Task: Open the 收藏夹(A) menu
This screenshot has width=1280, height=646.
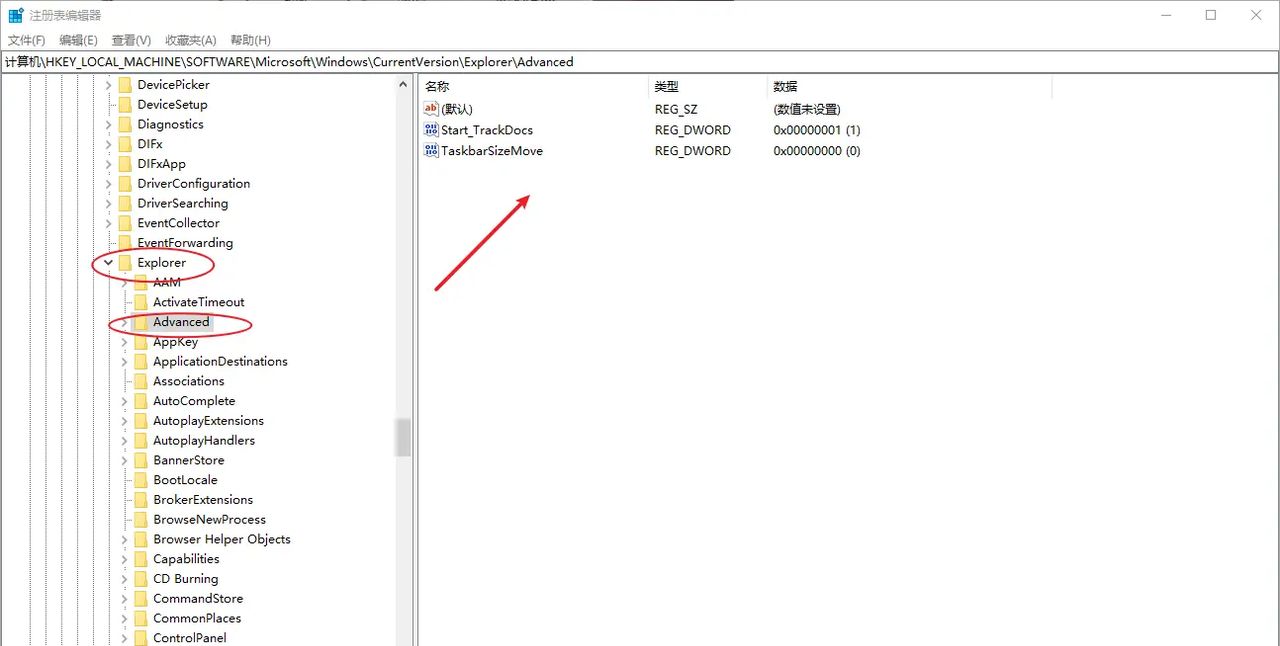Action: click(191, 40)
